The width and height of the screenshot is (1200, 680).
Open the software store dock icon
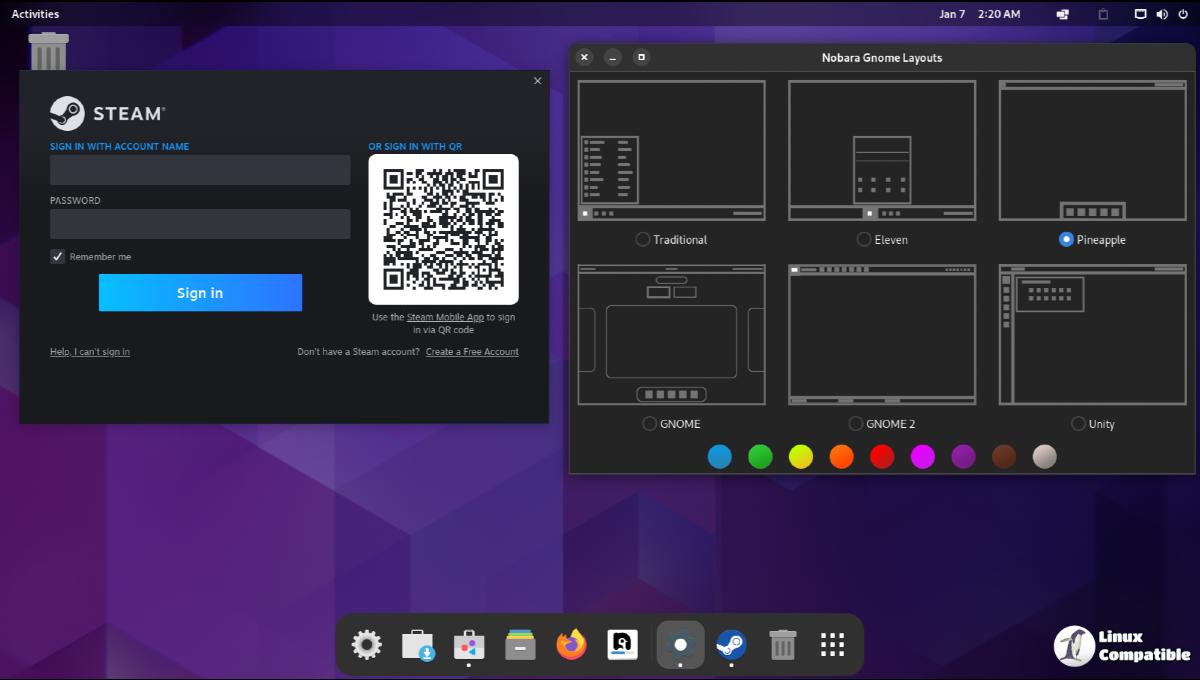pos(469,645)
